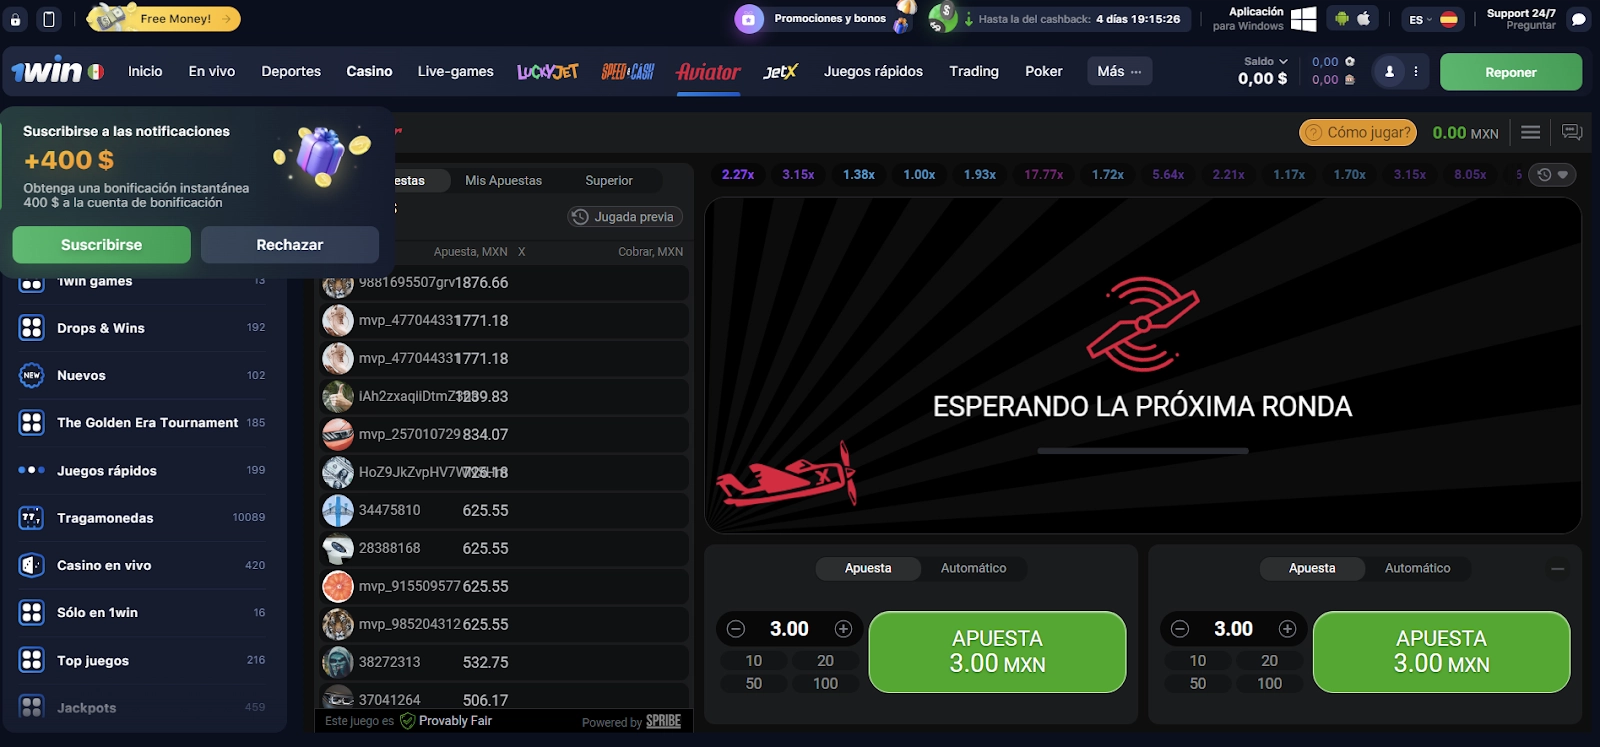The width and height of the screenshot is (1600, 747).
Task: Click the Jackpots sidebar icon
Action: click(32, 707)
